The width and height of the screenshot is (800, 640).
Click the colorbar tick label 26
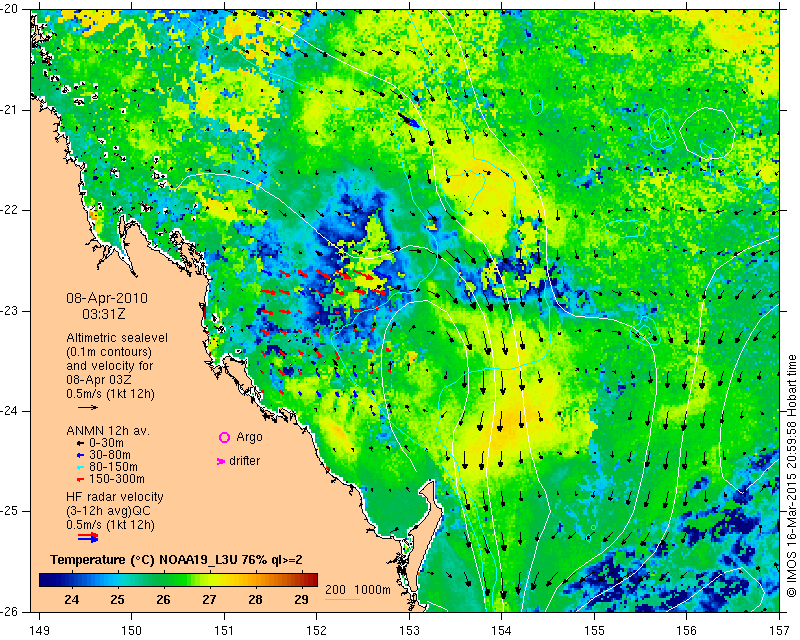(163, 600)
